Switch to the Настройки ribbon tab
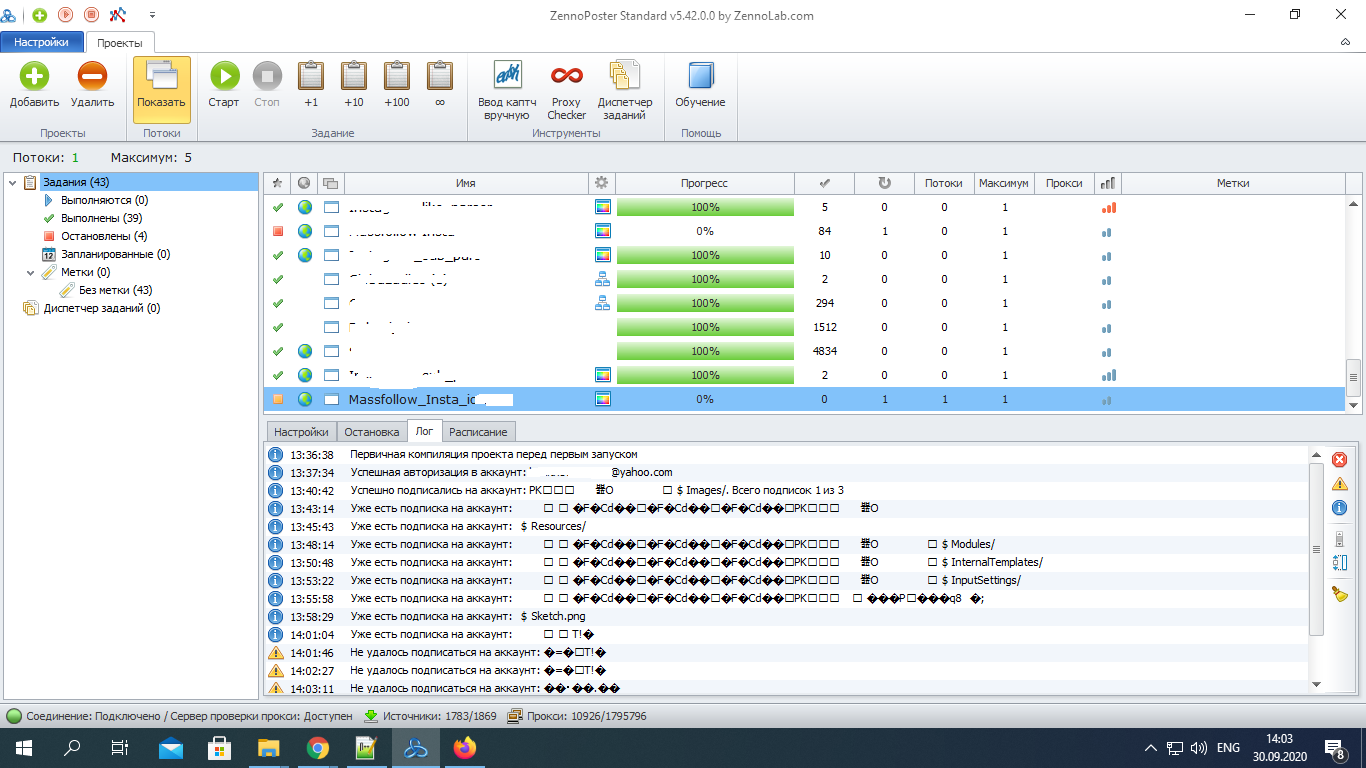This screenshot has width=1366, height=768. [x=42, y=42]
